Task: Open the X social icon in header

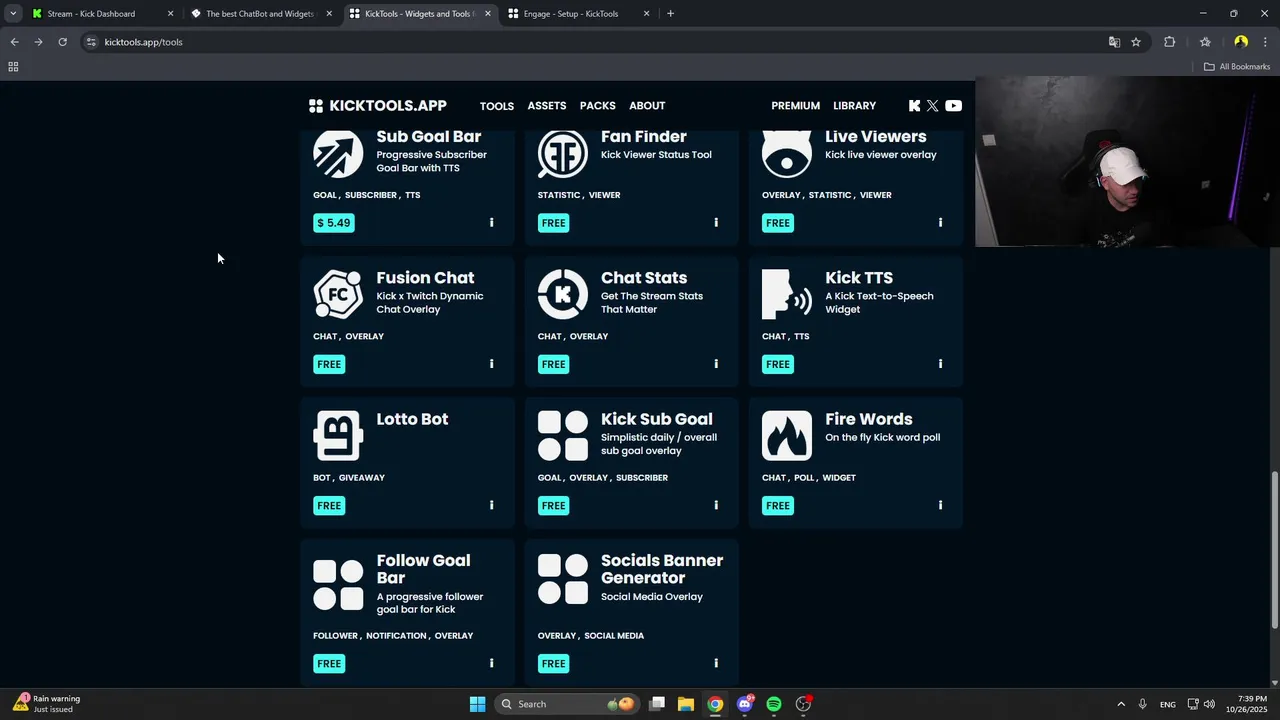Action: pos(932,105)
